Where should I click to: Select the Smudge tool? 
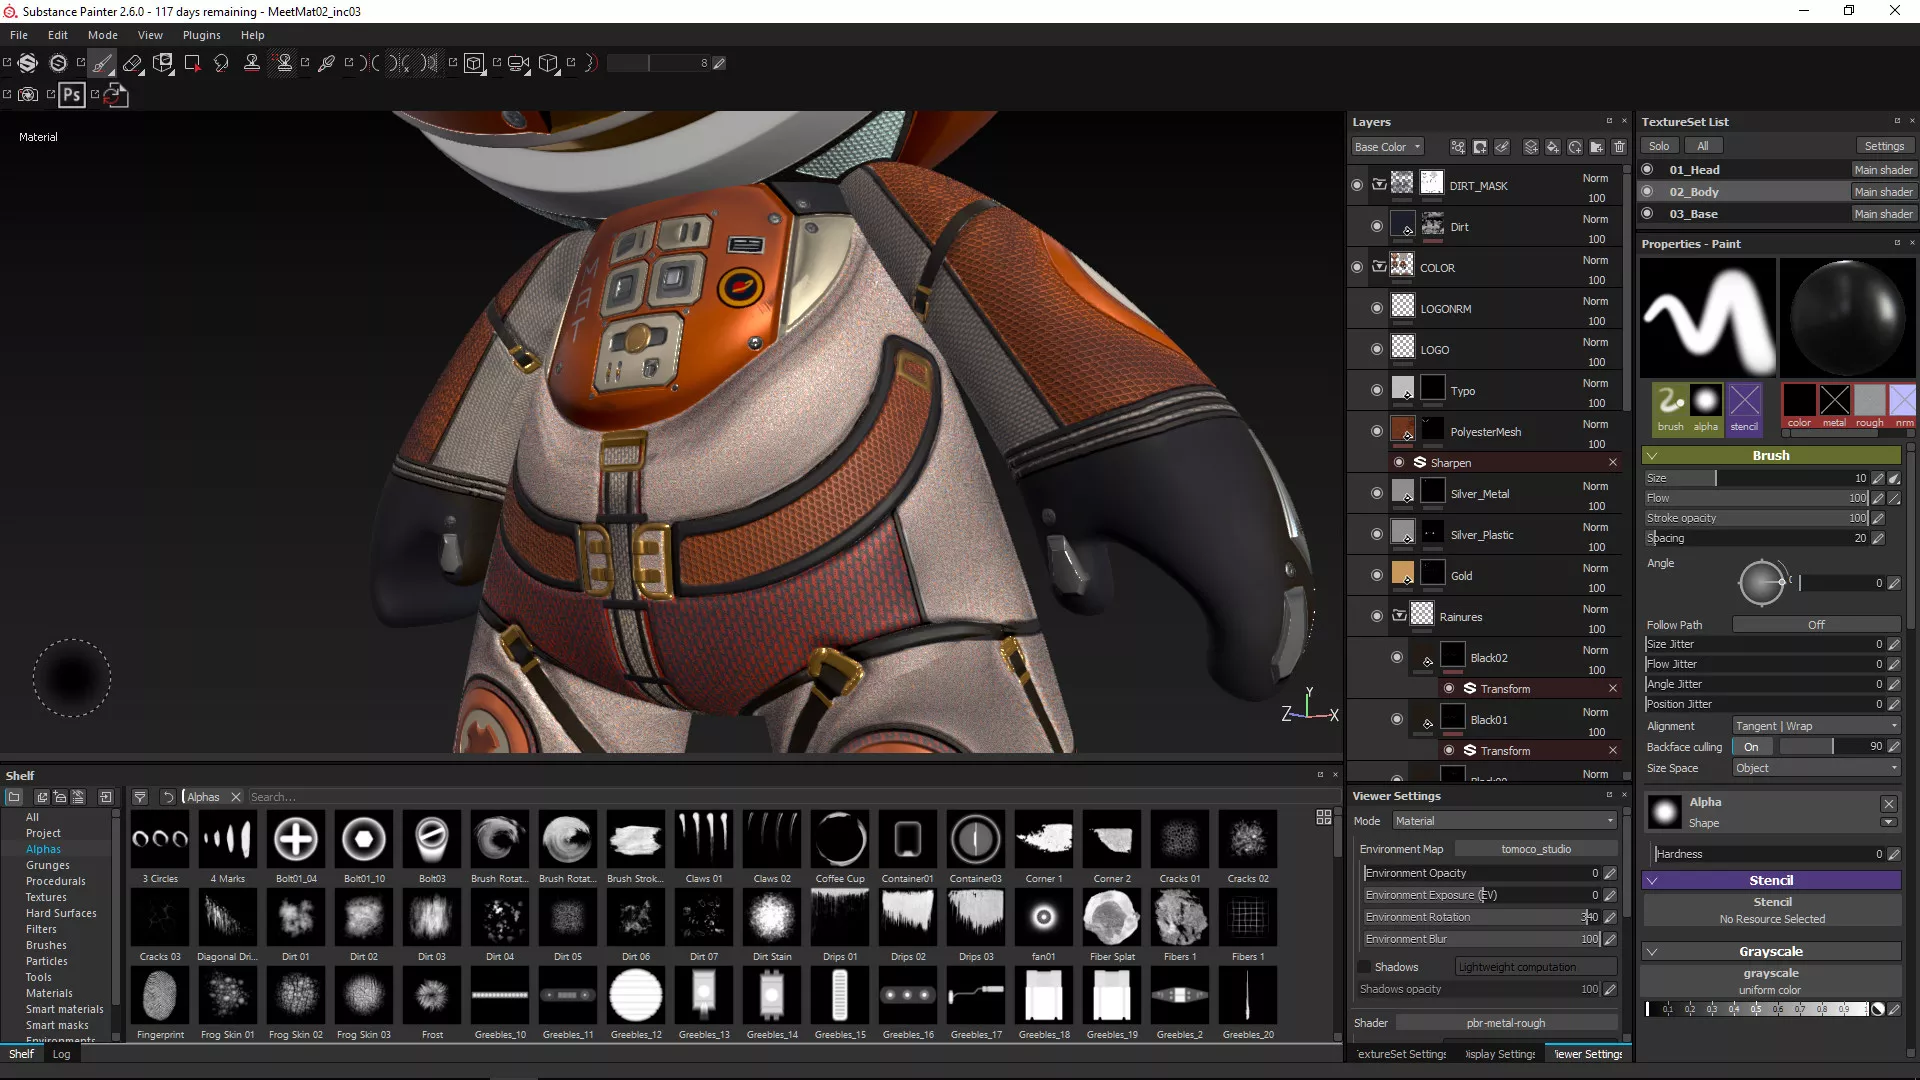(221, 63)
